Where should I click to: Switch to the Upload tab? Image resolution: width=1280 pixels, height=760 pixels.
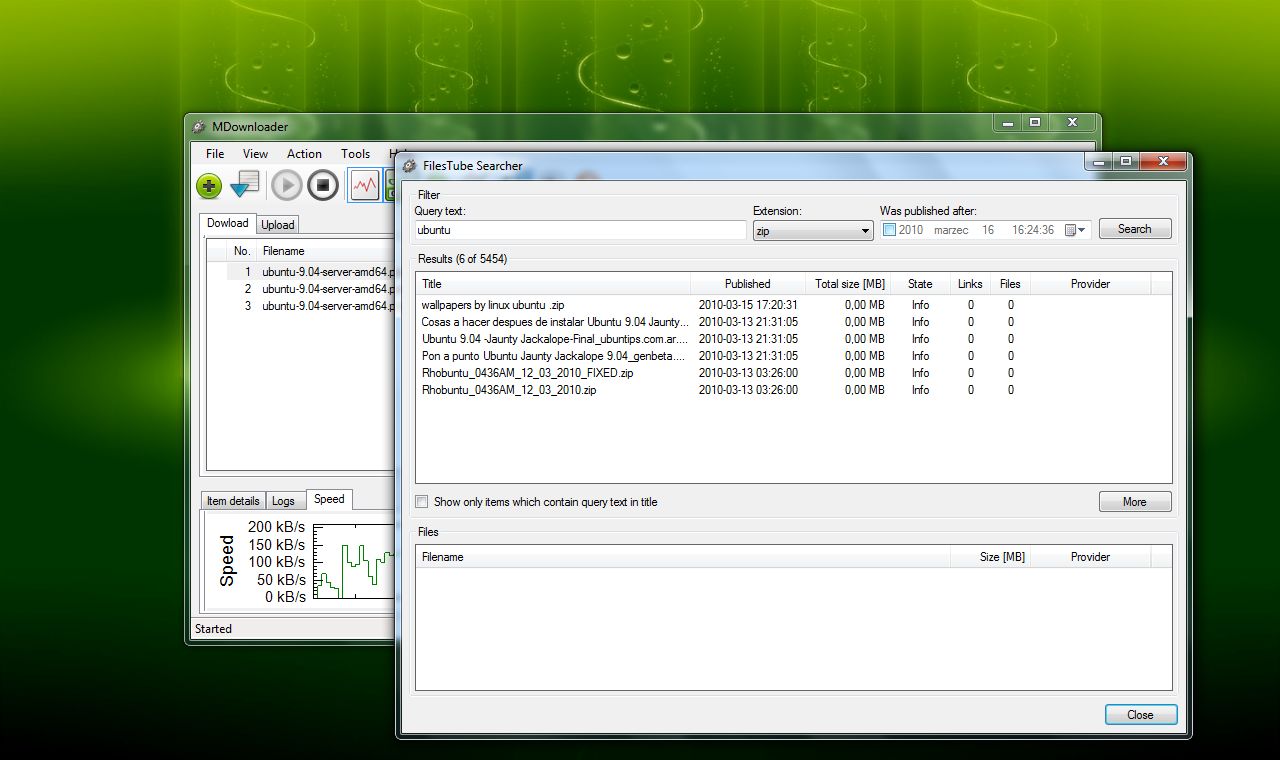pos(278,225)
